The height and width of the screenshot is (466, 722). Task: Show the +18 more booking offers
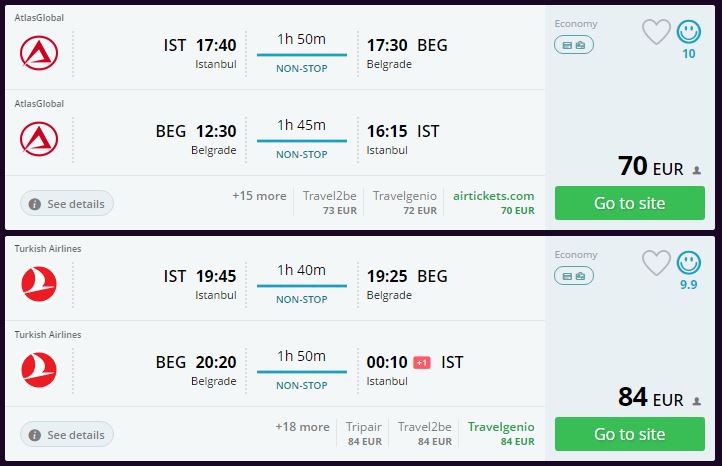tap(302, 427)
